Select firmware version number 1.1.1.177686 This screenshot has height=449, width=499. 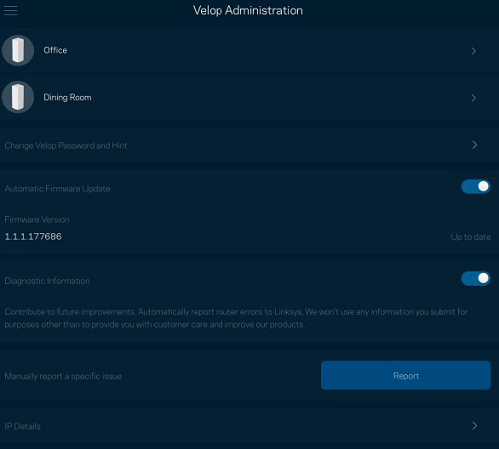pyautogui.click(x=33, y=236)
